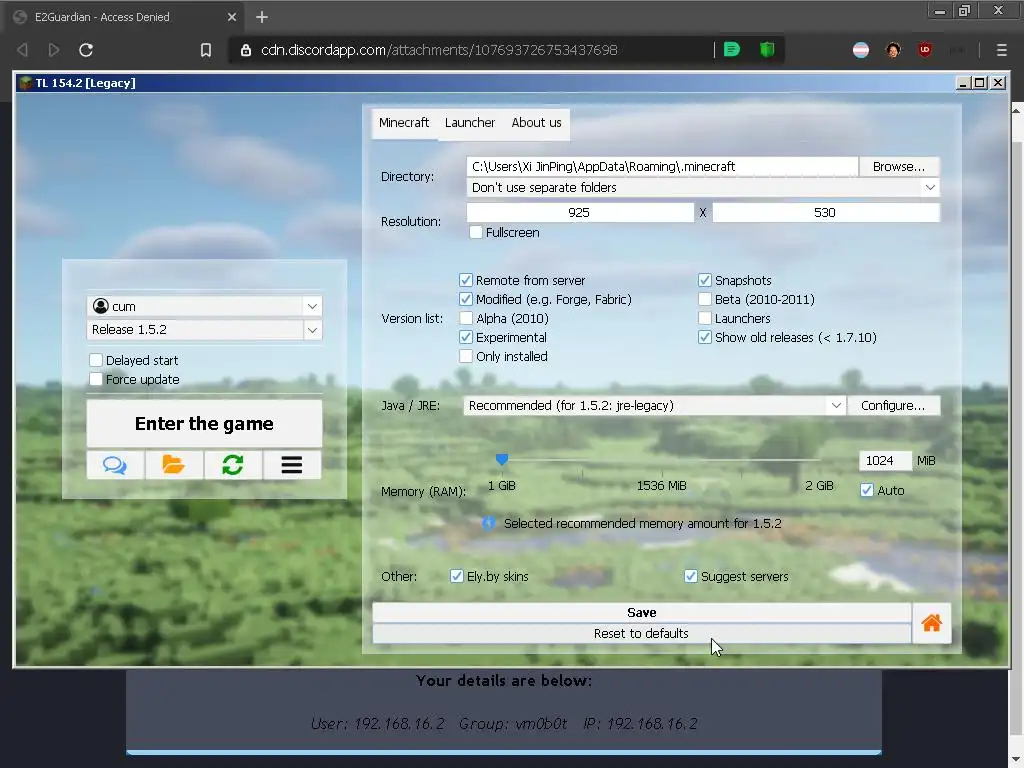Select the E2Guardian - Access Denied browser tab
Image resolution: width=1024 pixels, height=768 pixels.
(124, 17)
